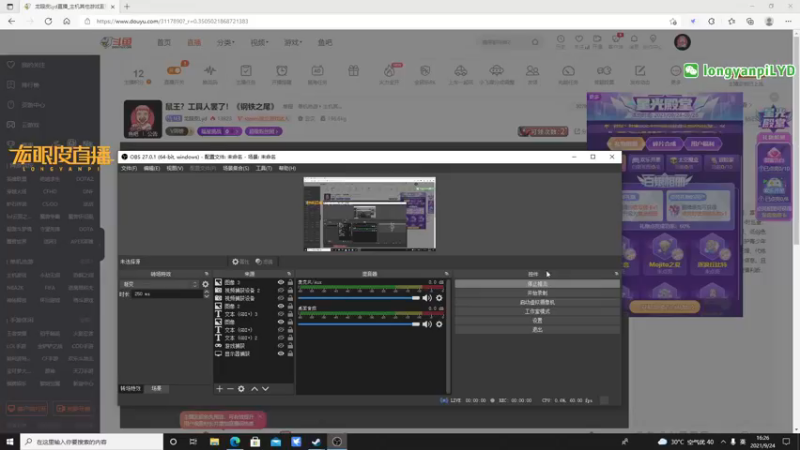The height and width of the screenshot is (450, 800).
Task: Toggle visibility of 游戏捕获 source
Action: point(281,345)
